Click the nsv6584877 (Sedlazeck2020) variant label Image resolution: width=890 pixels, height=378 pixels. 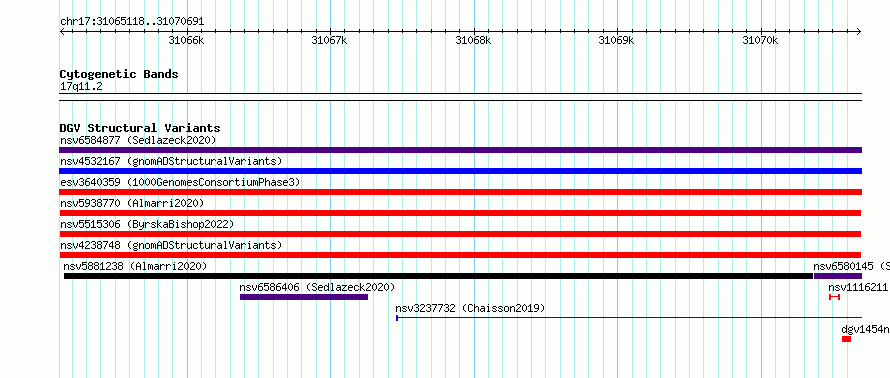138,140
